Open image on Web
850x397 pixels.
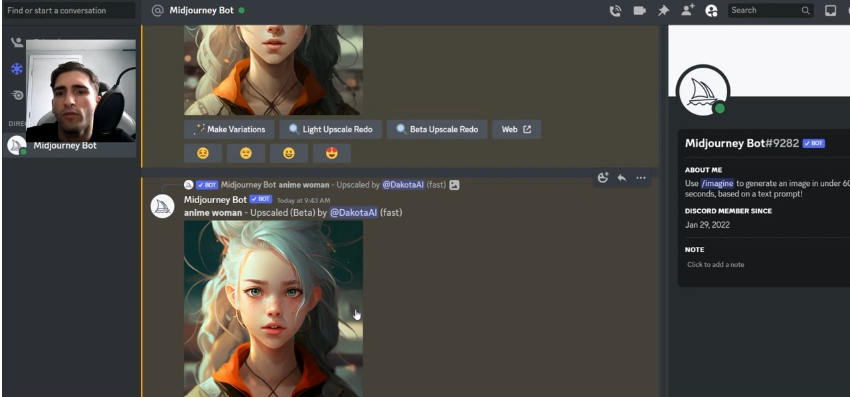[517, 129]
